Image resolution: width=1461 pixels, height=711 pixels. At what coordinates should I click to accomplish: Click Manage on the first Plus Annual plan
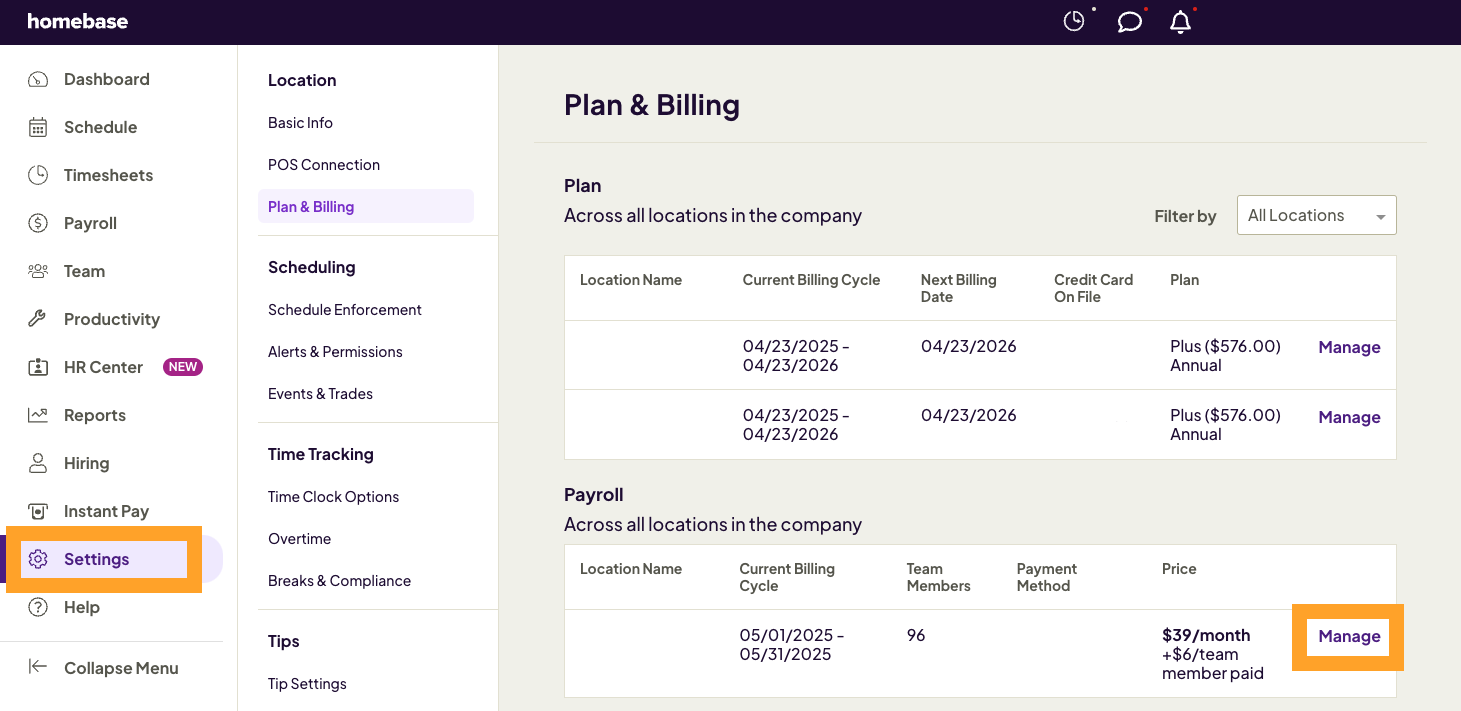(x=1348, y=347)
